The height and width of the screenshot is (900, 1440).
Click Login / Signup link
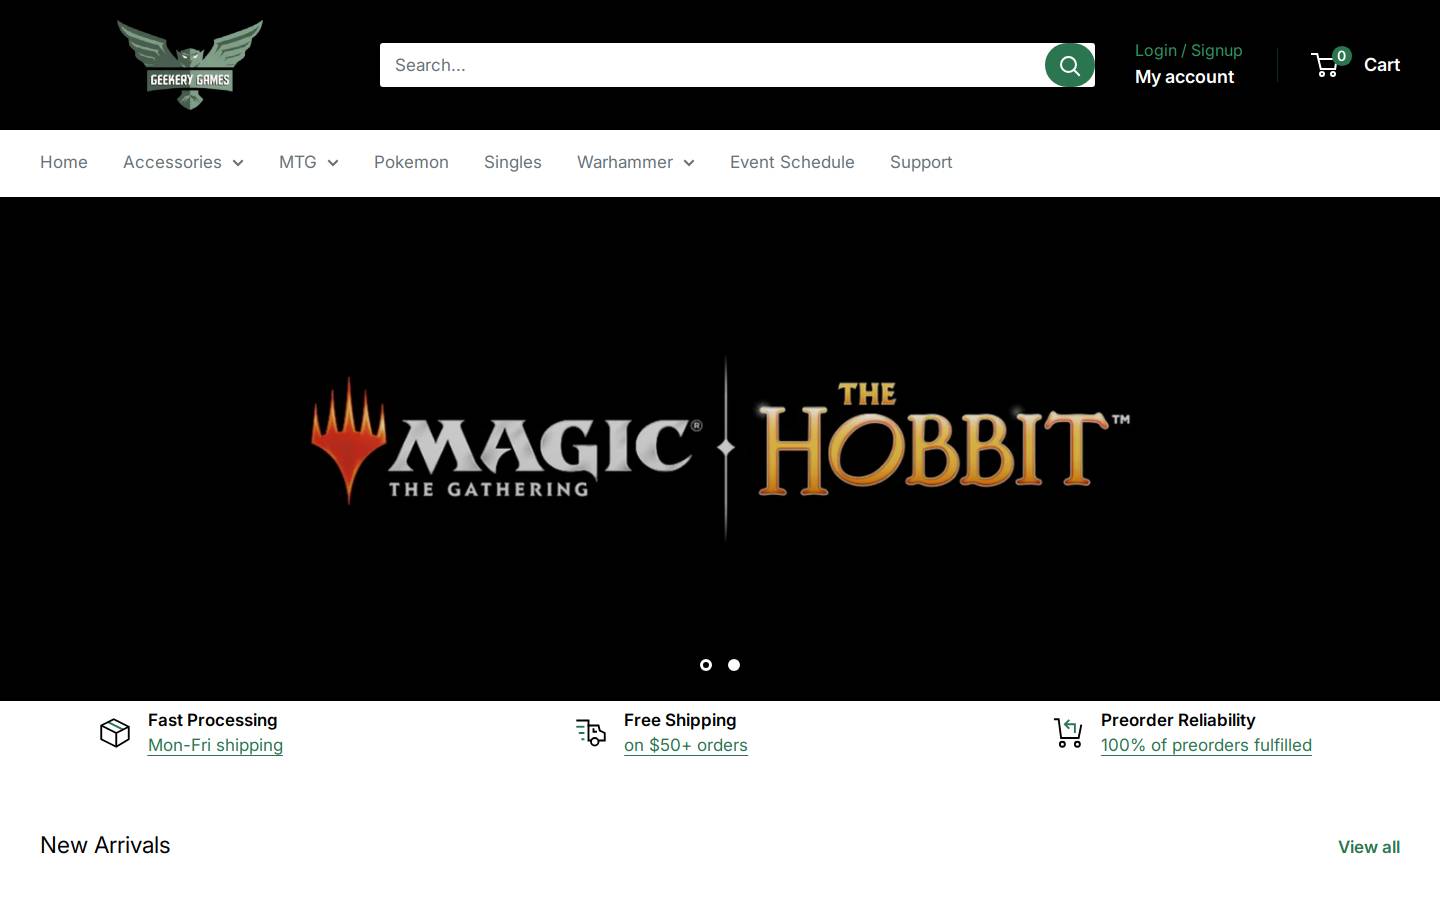click(1189, 50)
